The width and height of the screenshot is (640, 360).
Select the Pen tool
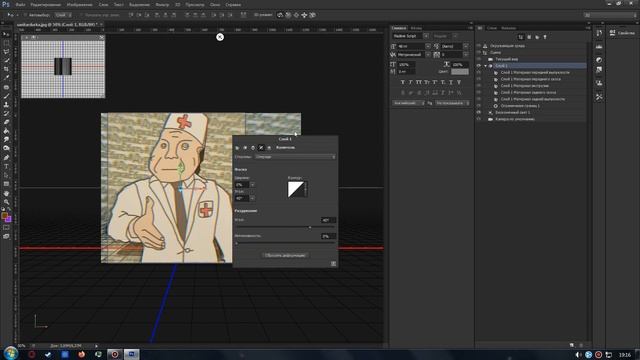click(6, 158)
